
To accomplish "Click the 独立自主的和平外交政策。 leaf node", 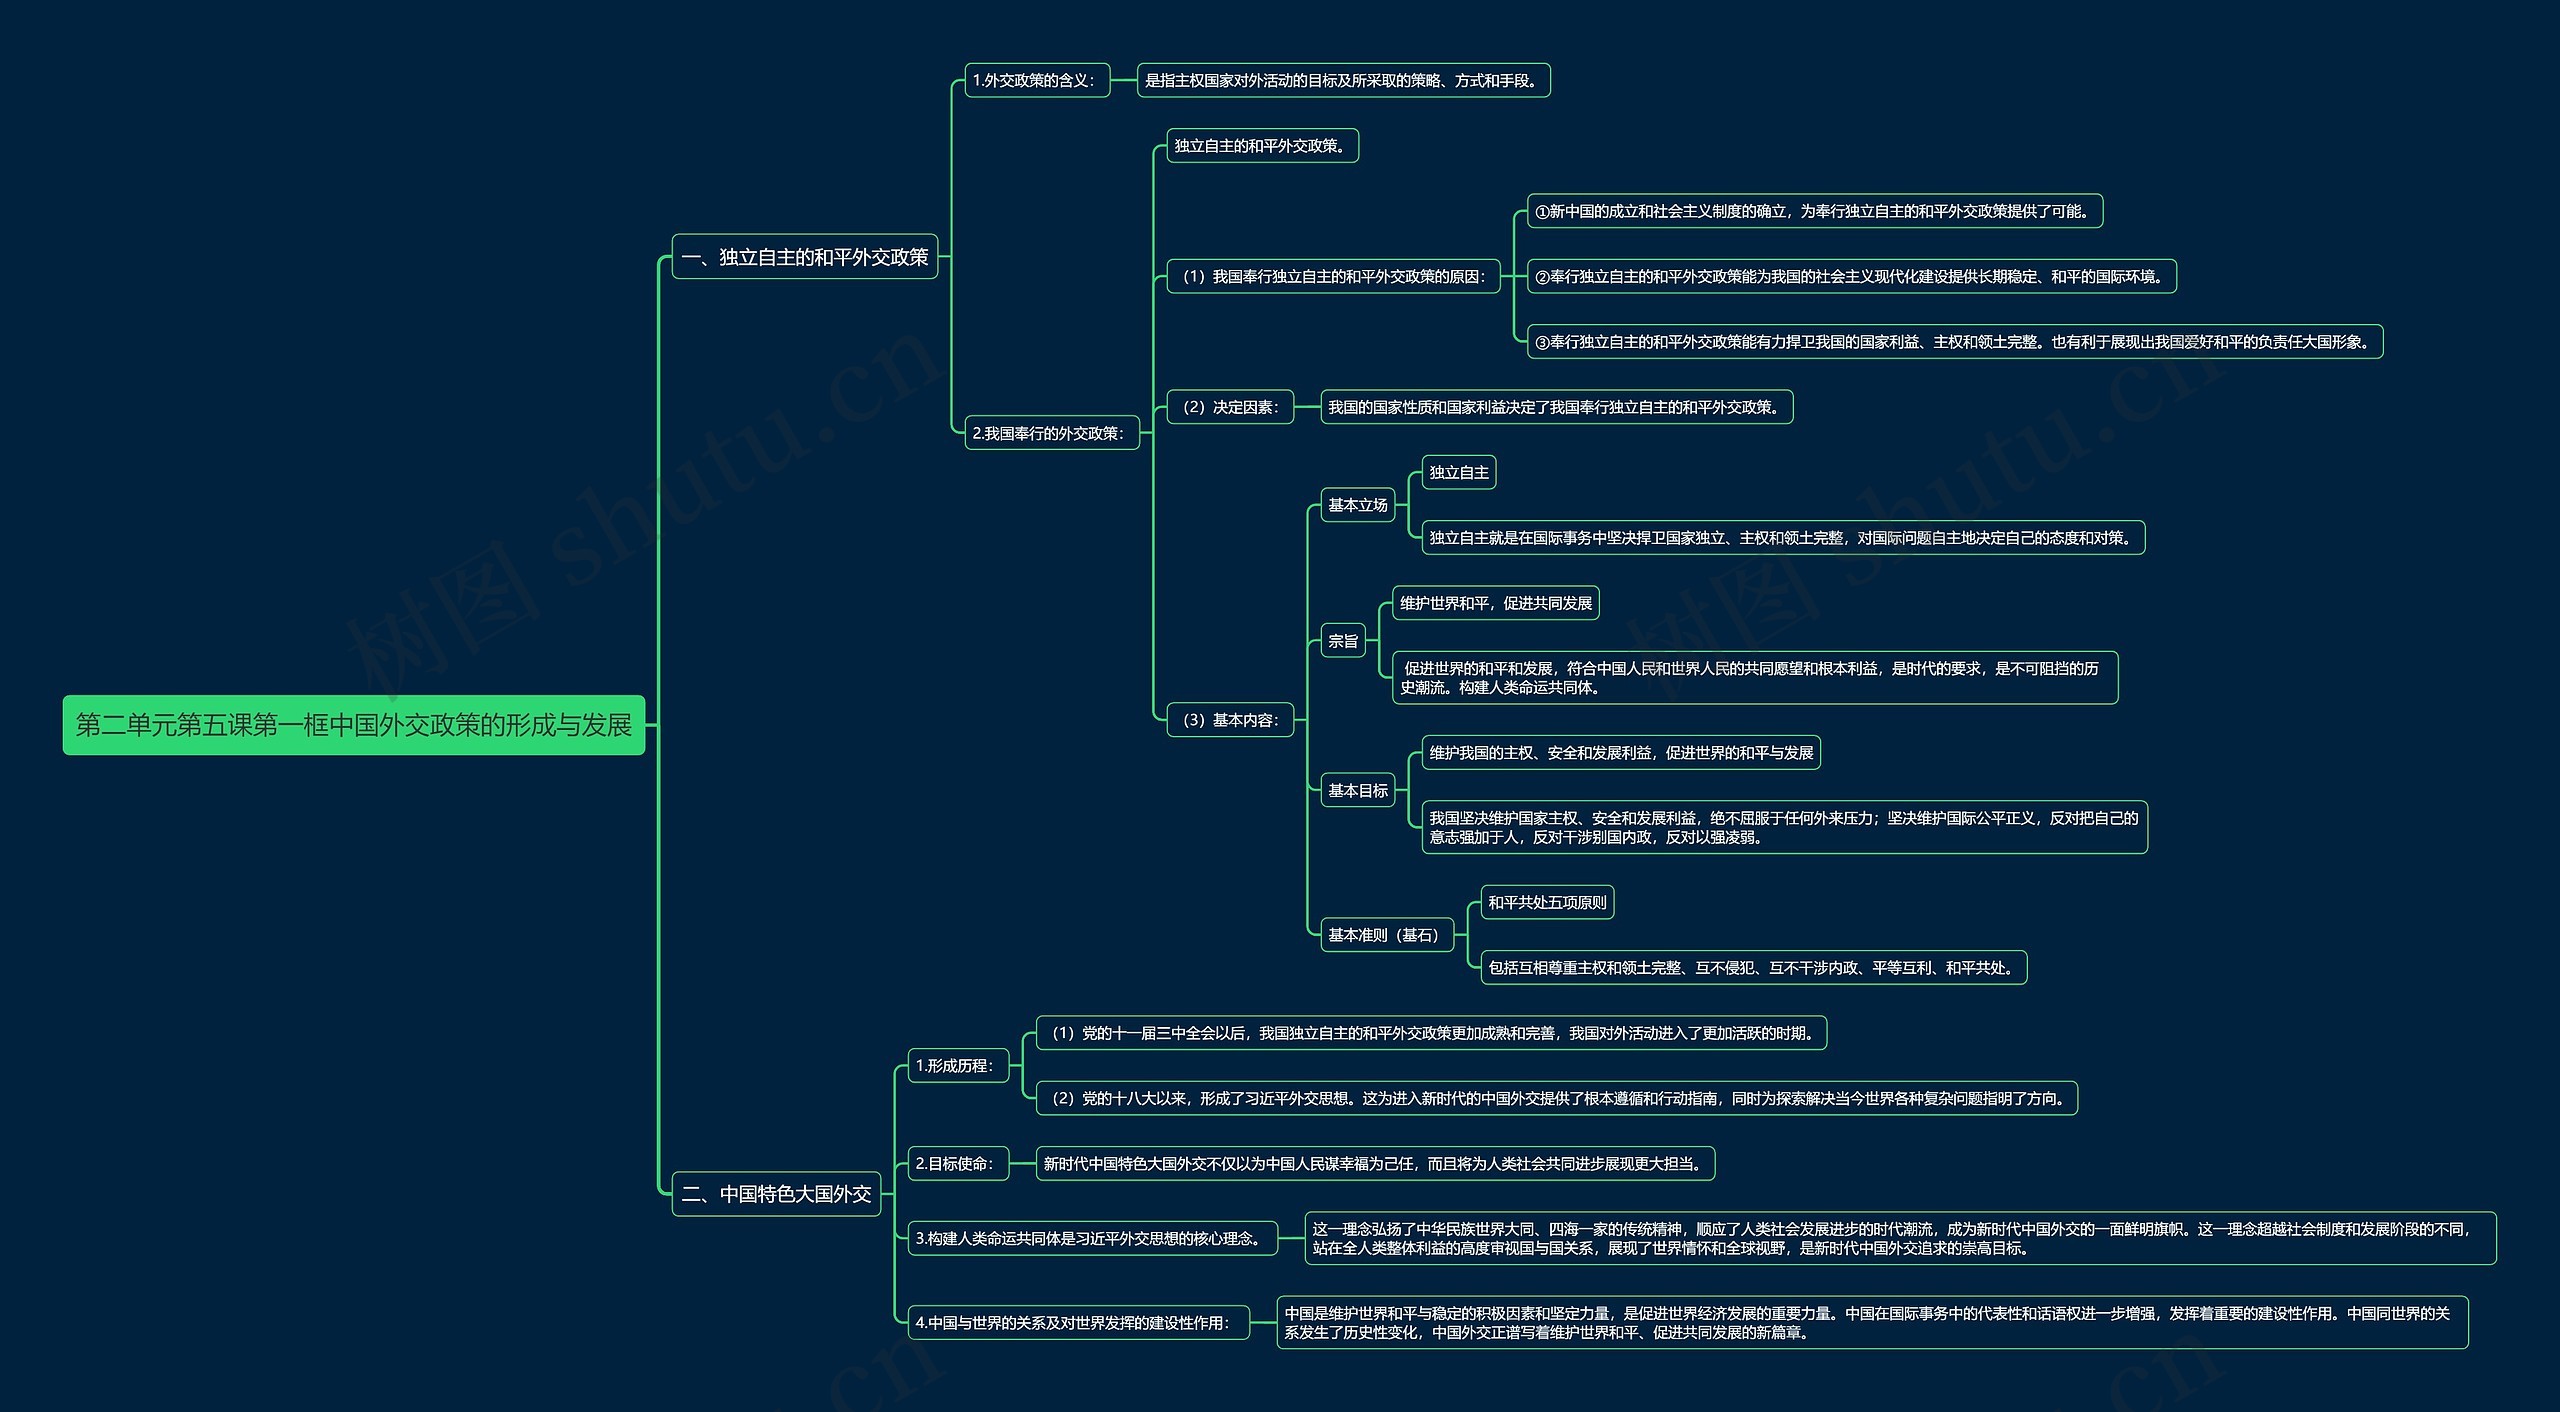I will [x=1262, y=146].
